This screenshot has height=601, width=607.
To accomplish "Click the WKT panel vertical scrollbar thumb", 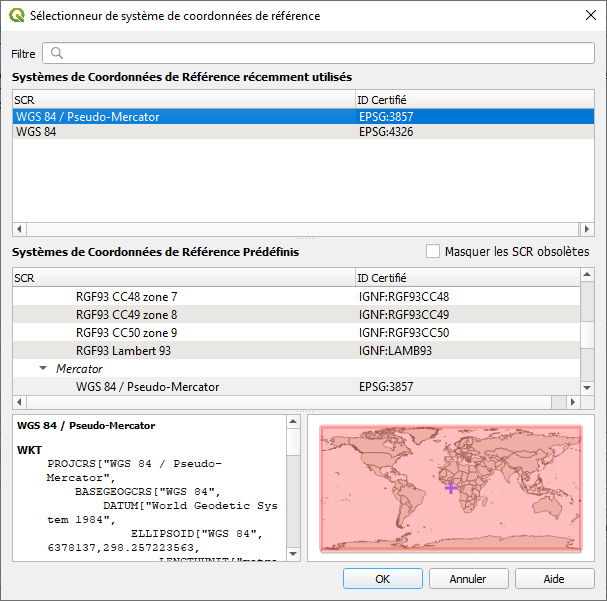I will tap(293, 442).
